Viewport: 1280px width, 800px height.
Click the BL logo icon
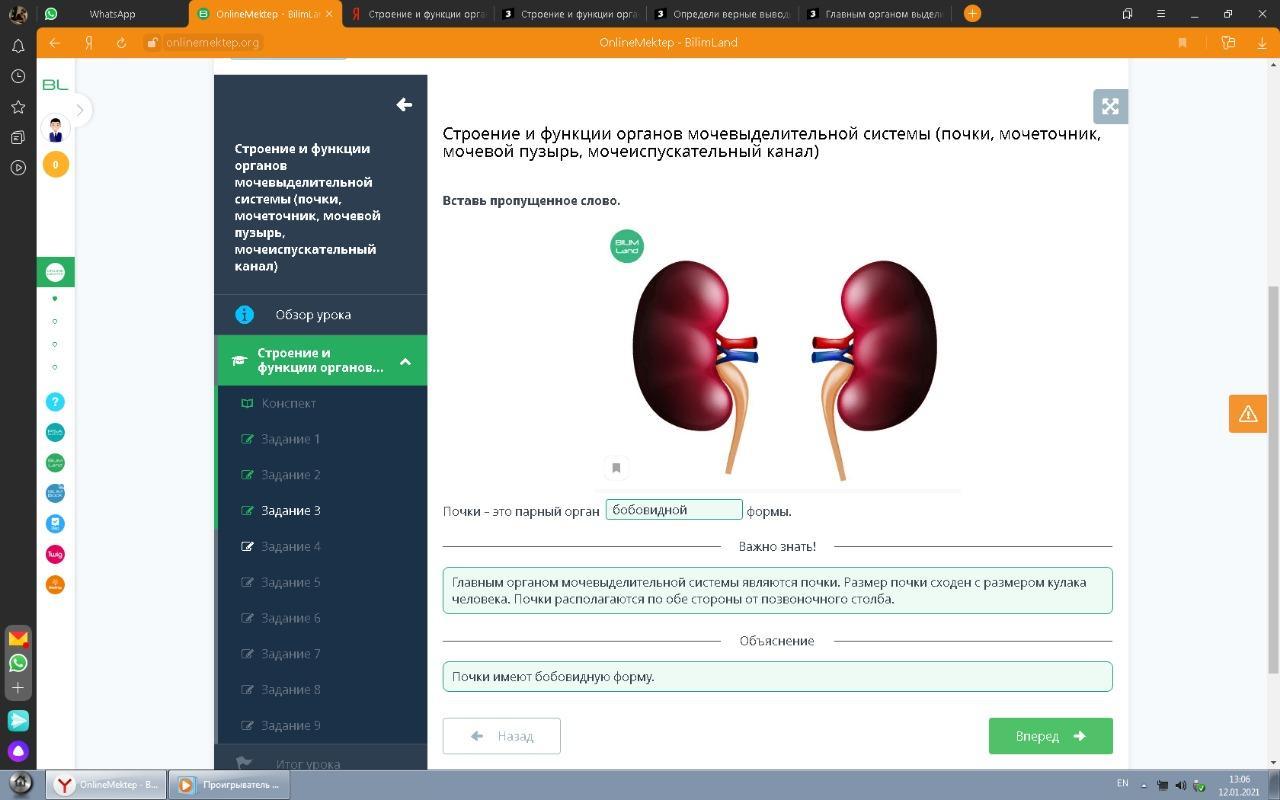click(55, 85)
